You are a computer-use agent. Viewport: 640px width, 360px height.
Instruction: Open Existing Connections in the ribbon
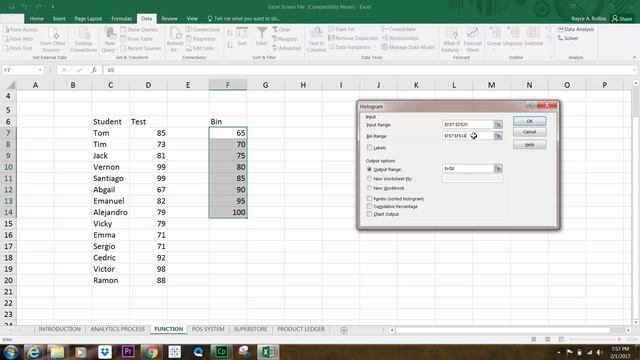click(x=83, y=40)
